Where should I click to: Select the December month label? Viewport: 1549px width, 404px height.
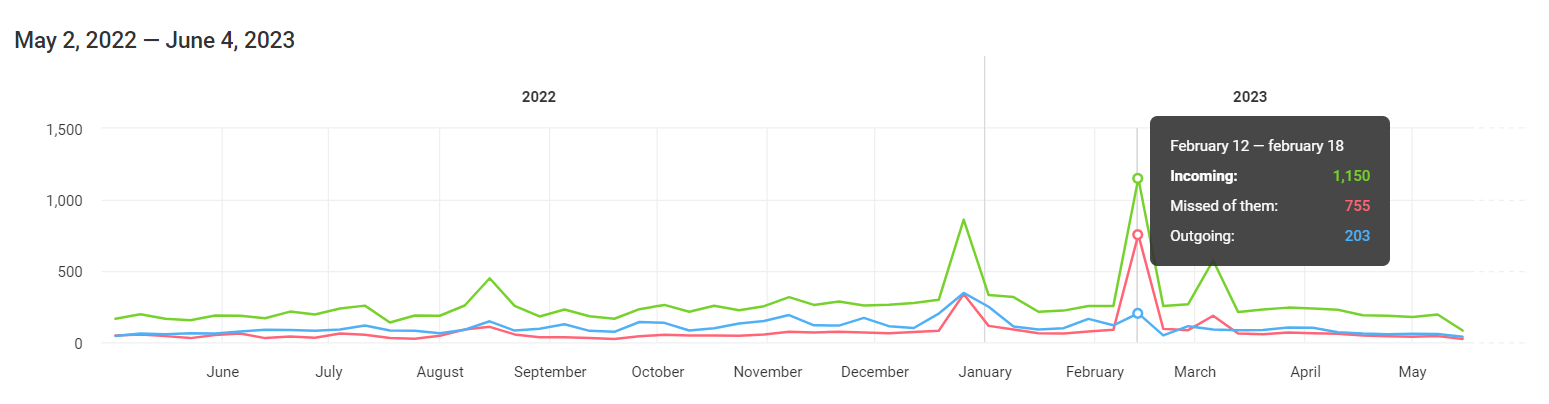[x=875, y=372]
